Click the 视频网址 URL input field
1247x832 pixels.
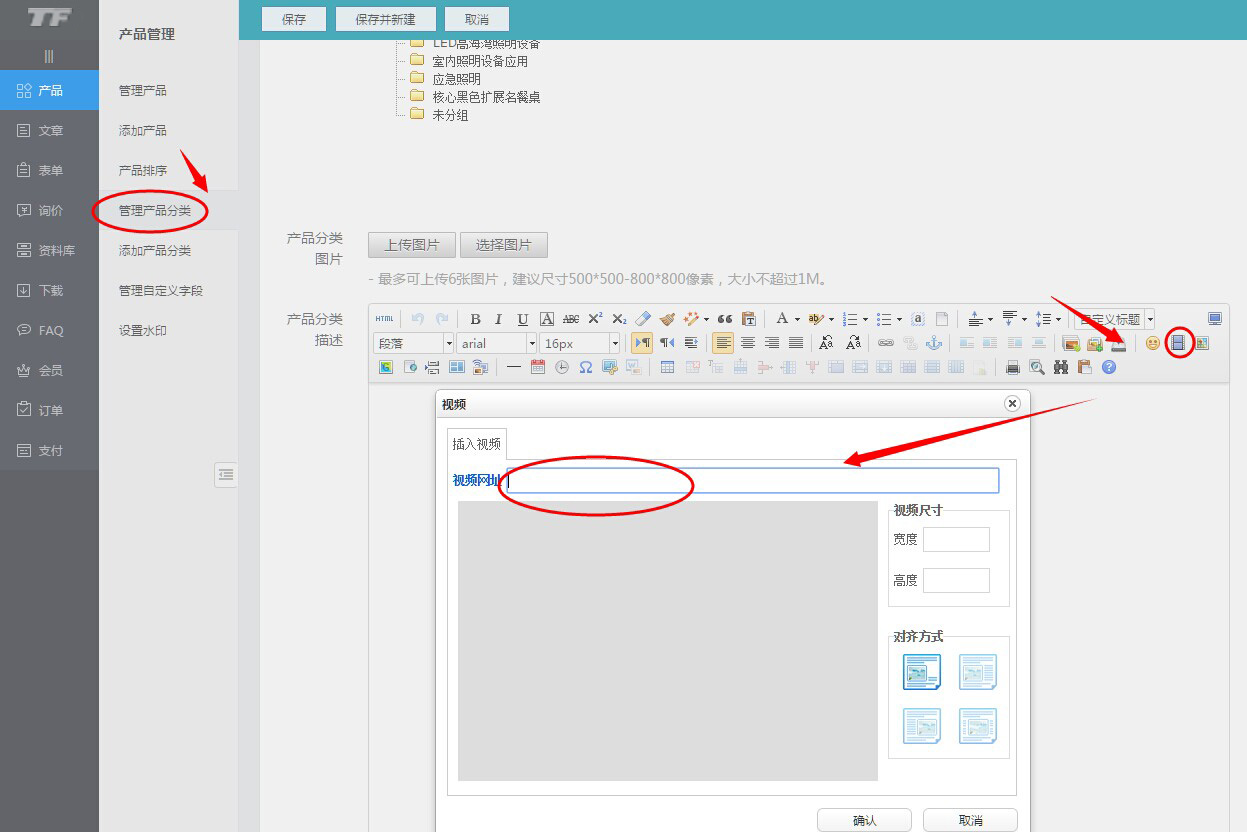753,481
